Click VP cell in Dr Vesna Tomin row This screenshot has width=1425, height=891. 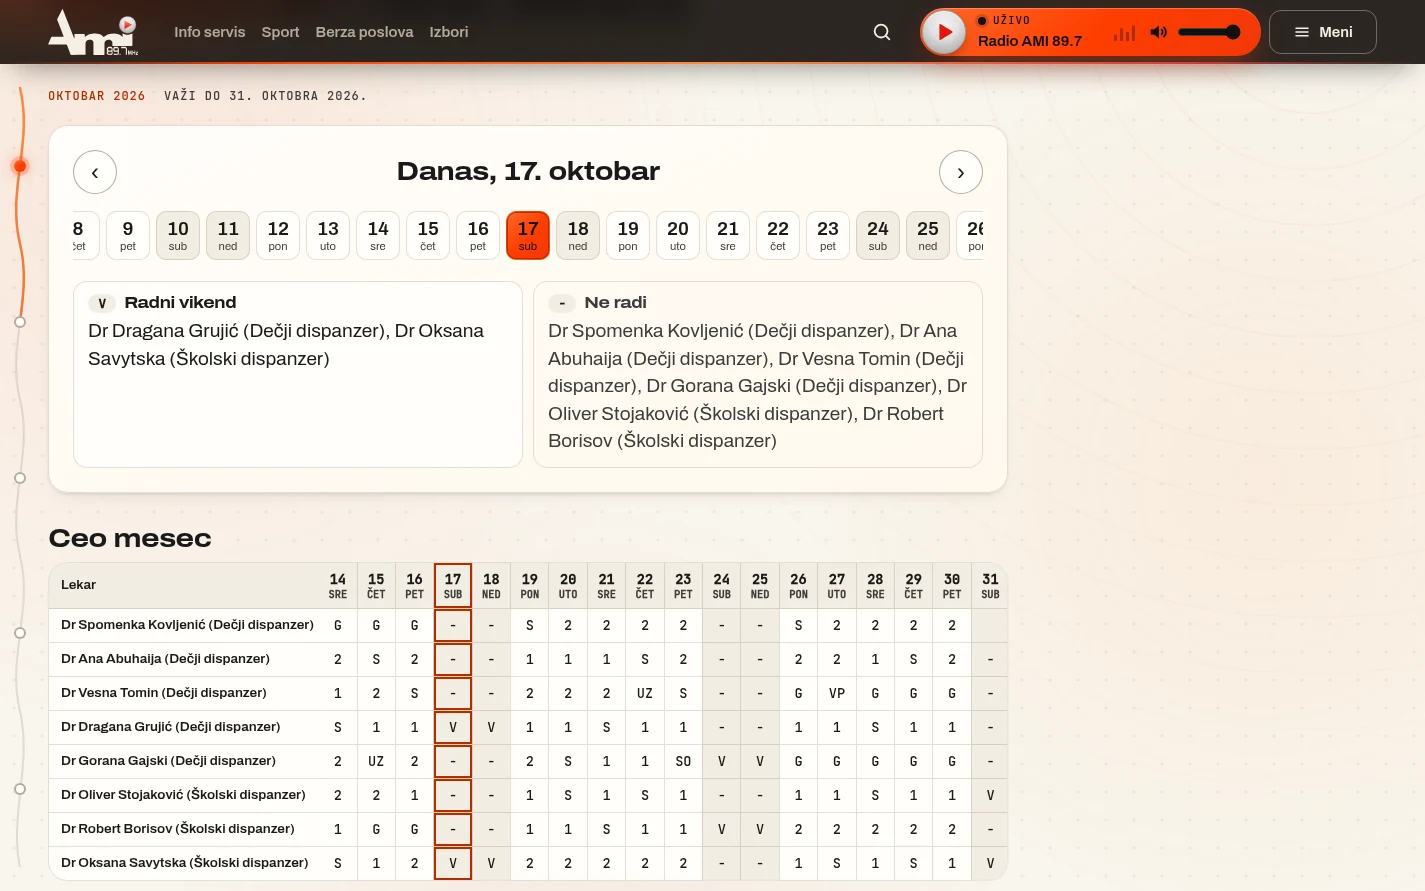[837, 693]
